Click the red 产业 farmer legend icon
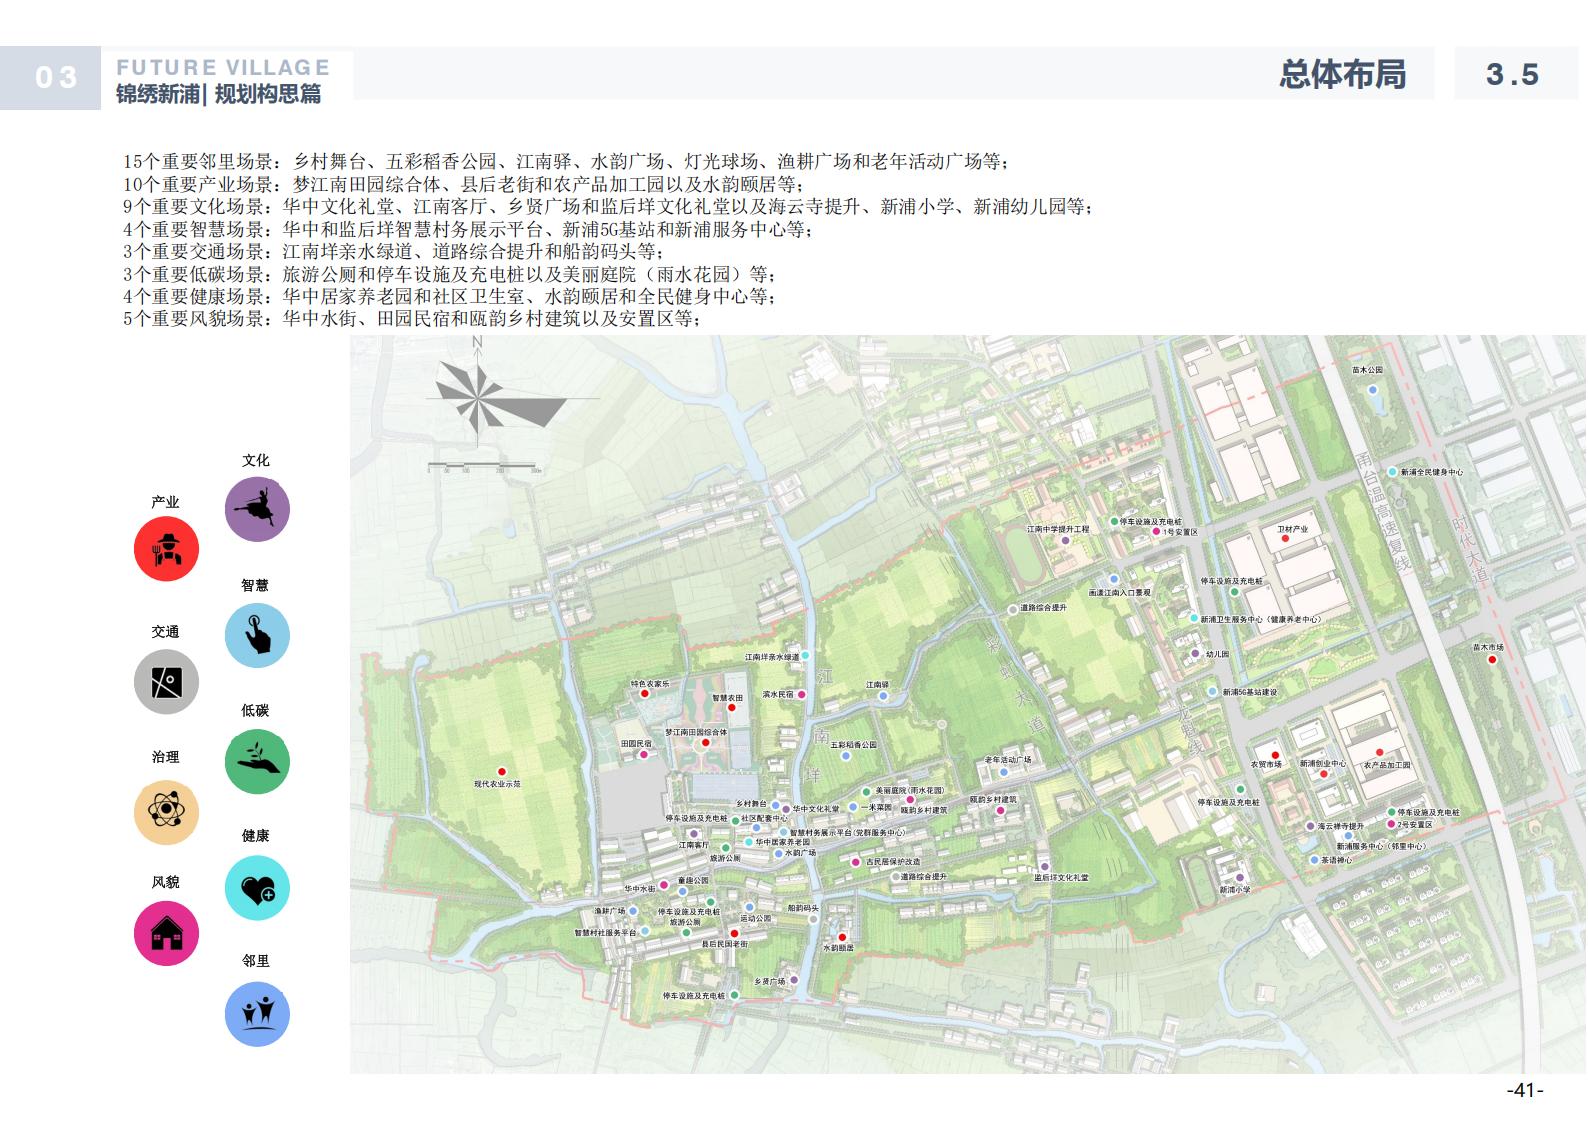The height and width of the screenshot is (1123, 1588). pos(166,548)
